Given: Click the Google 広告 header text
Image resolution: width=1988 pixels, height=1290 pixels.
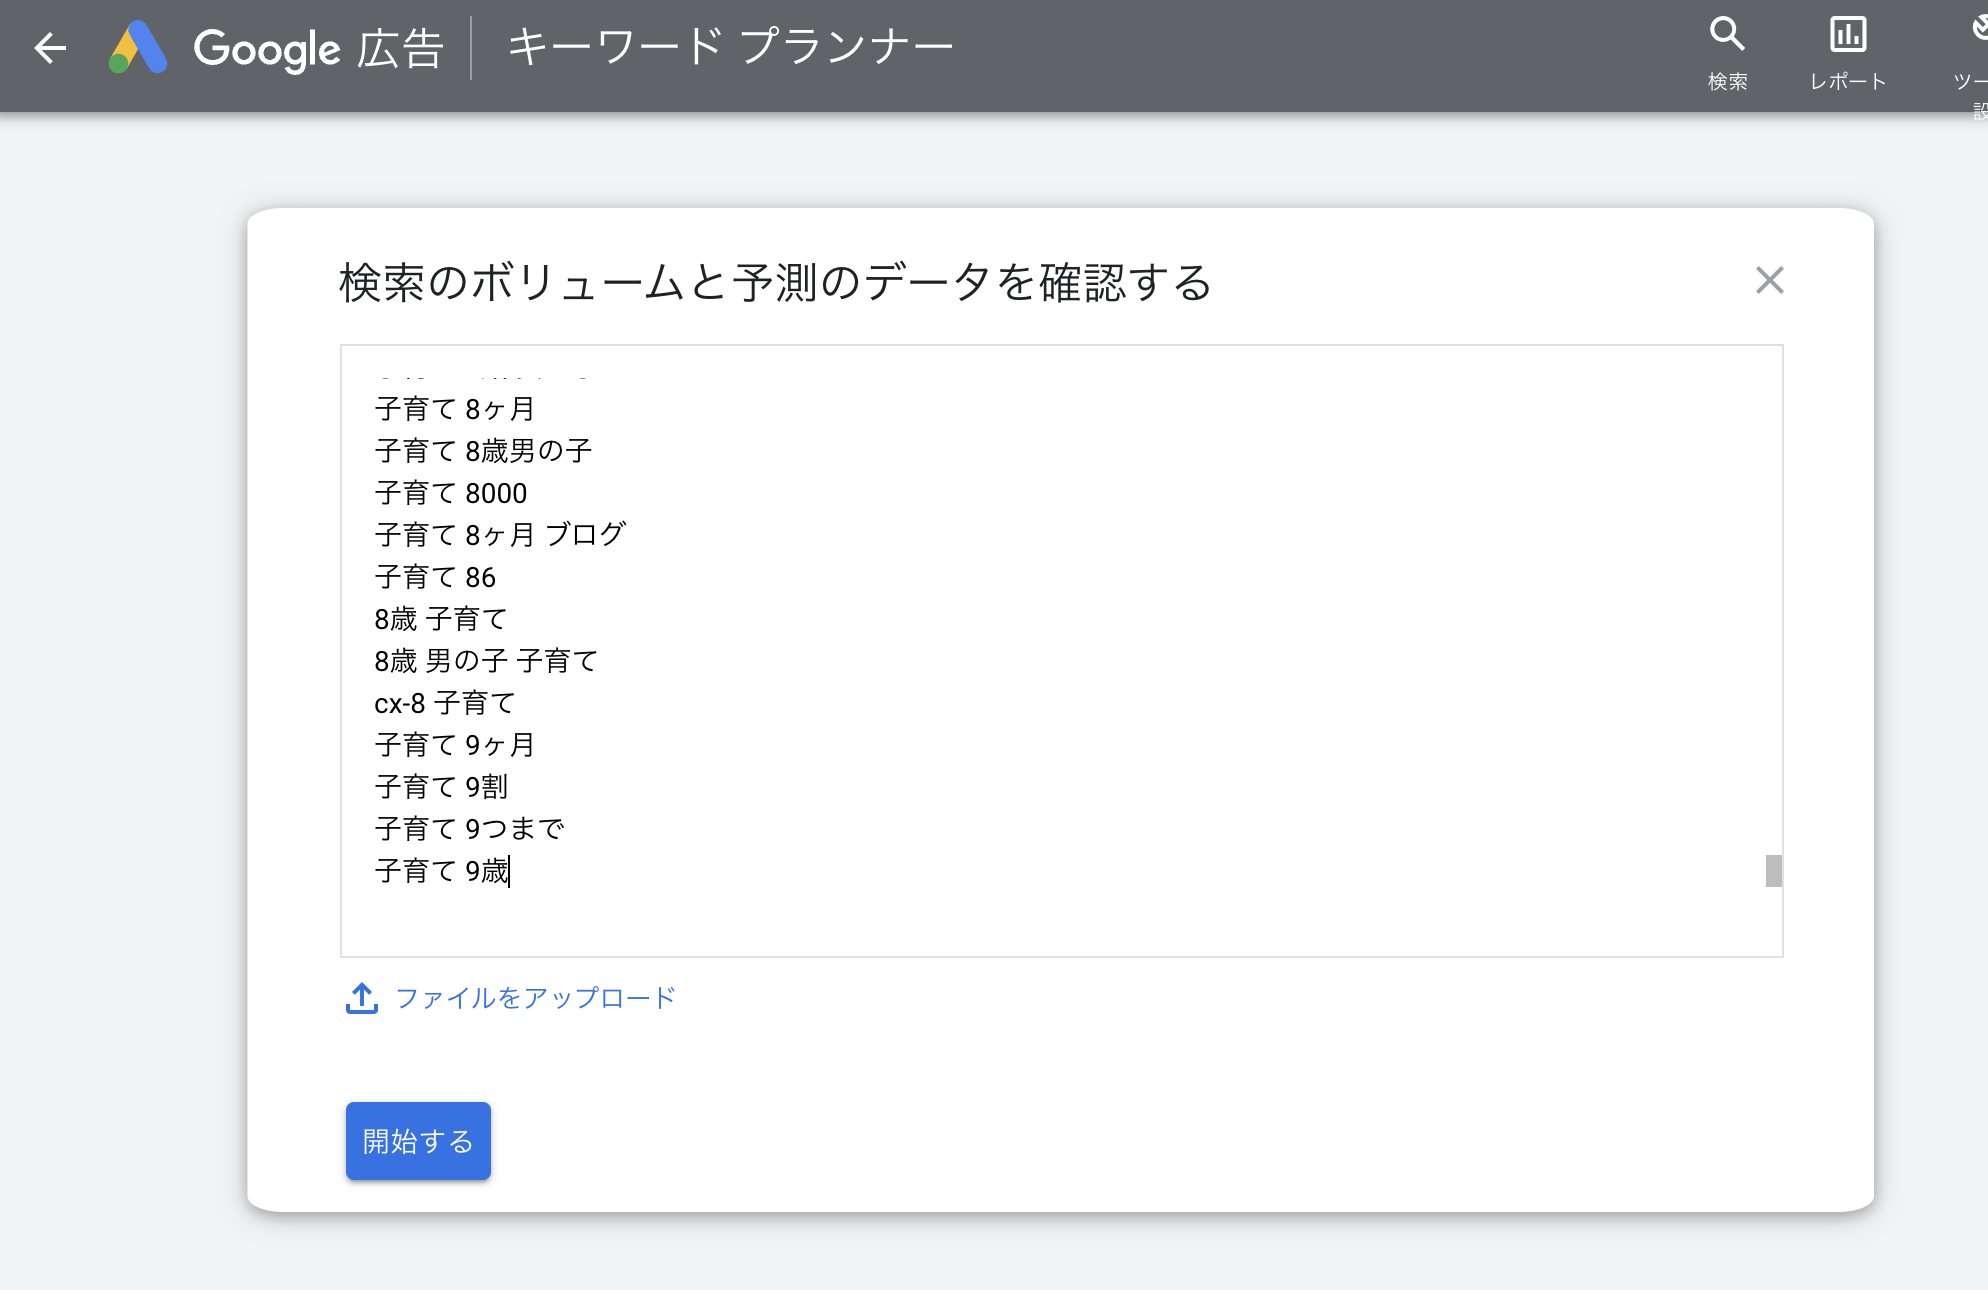Looking at the screenshot, I should tap(318, 48).
